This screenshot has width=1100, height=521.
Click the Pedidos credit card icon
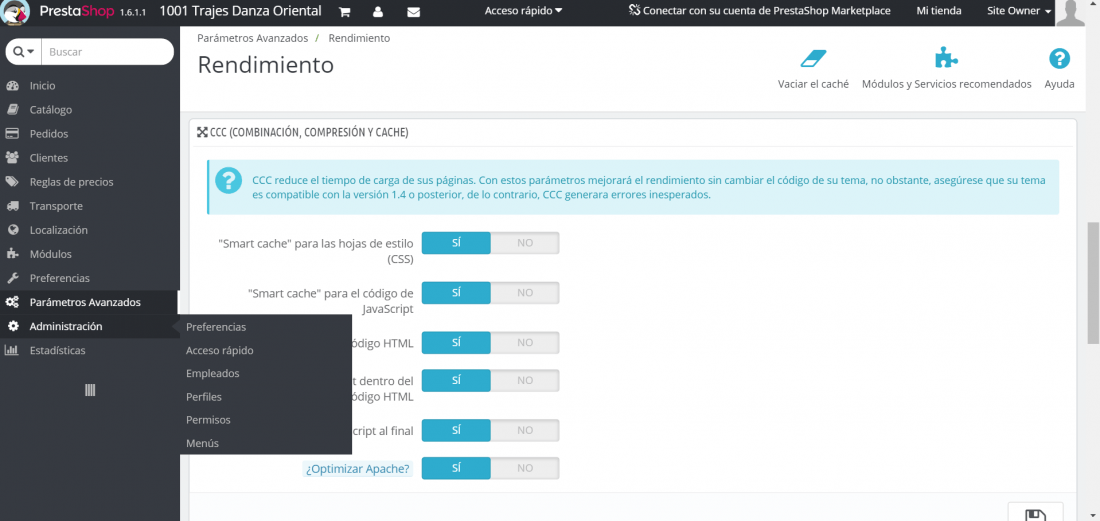click(x=12, y=133)
